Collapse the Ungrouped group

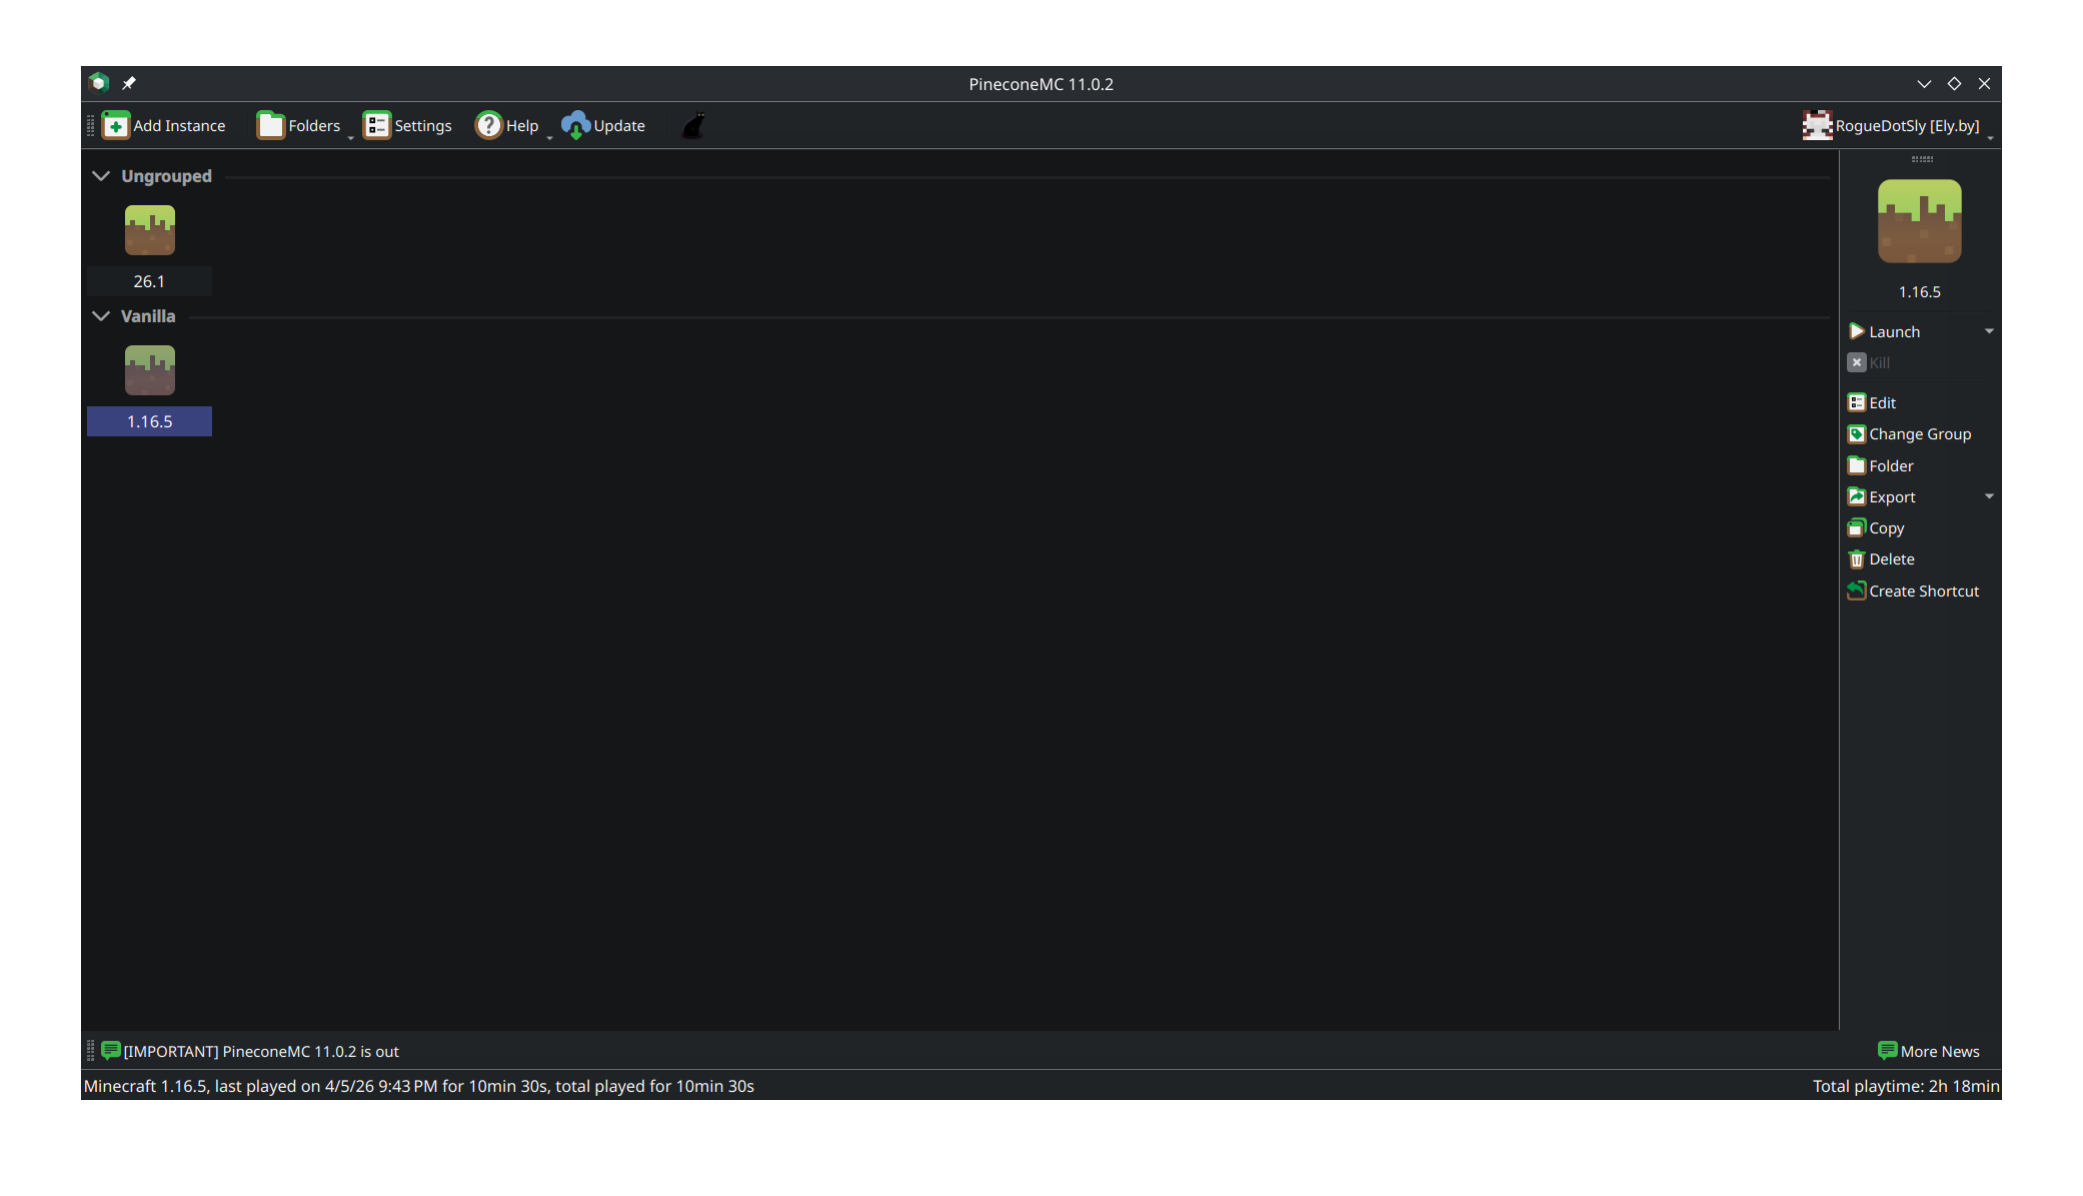pyautogui.click(x=101, y=176)
